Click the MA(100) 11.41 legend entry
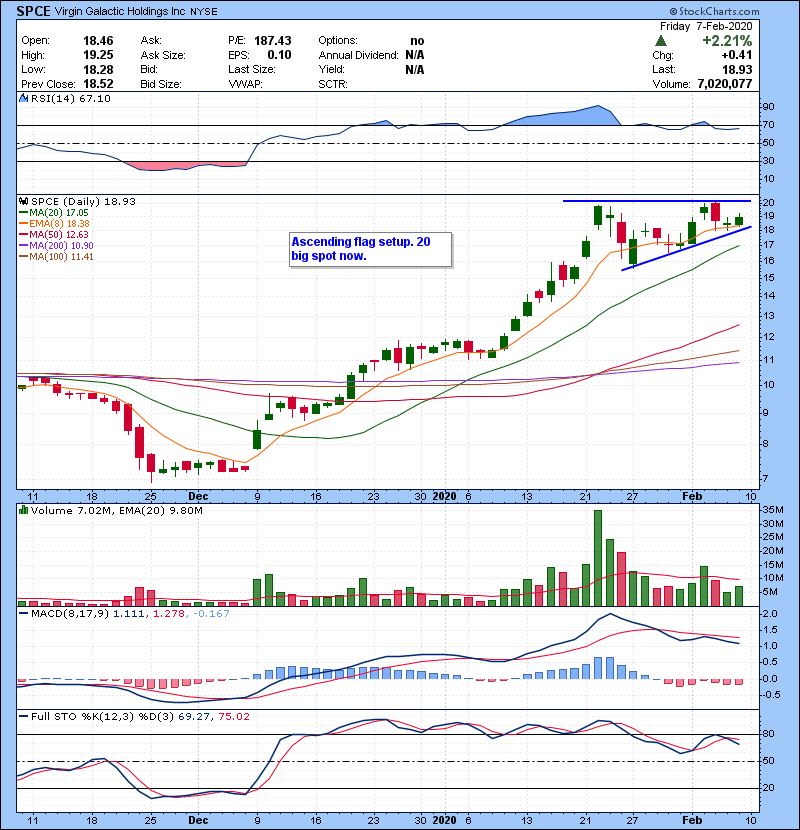This screenshot has width=800, height=830. 56,257
